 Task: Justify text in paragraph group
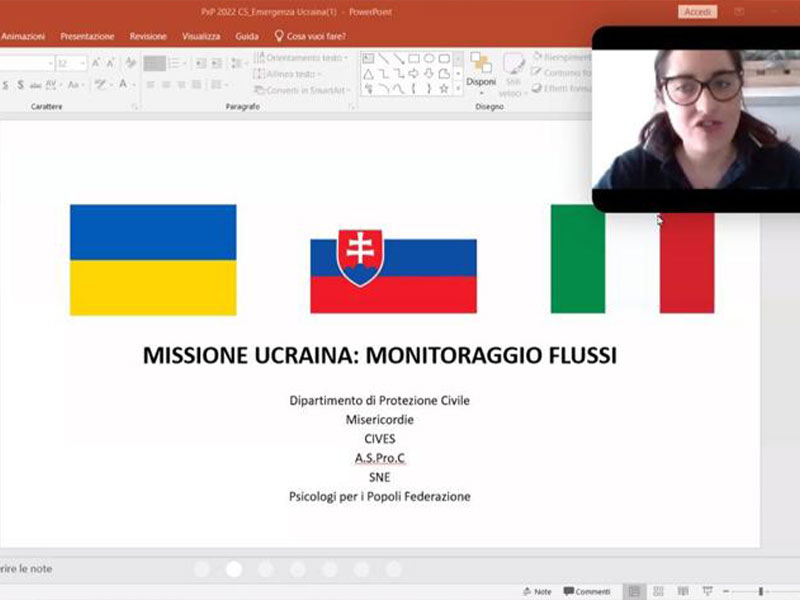coord(196,85)
